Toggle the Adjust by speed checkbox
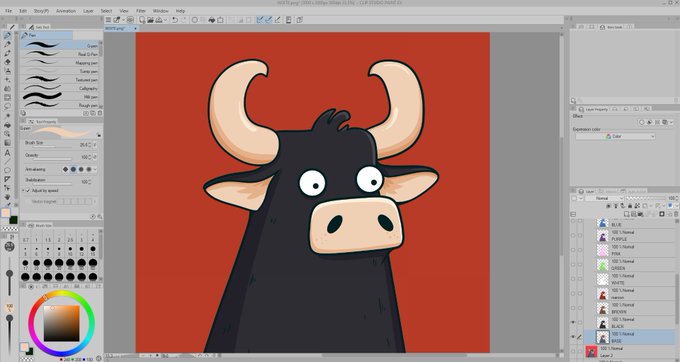This screenshot has width=680, height=362. pos(28,190)
